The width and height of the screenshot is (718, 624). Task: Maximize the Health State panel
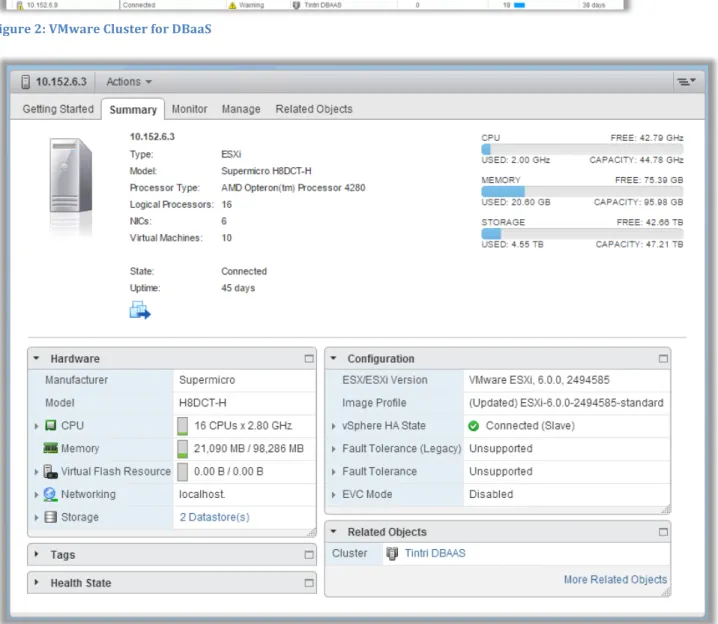309,583
